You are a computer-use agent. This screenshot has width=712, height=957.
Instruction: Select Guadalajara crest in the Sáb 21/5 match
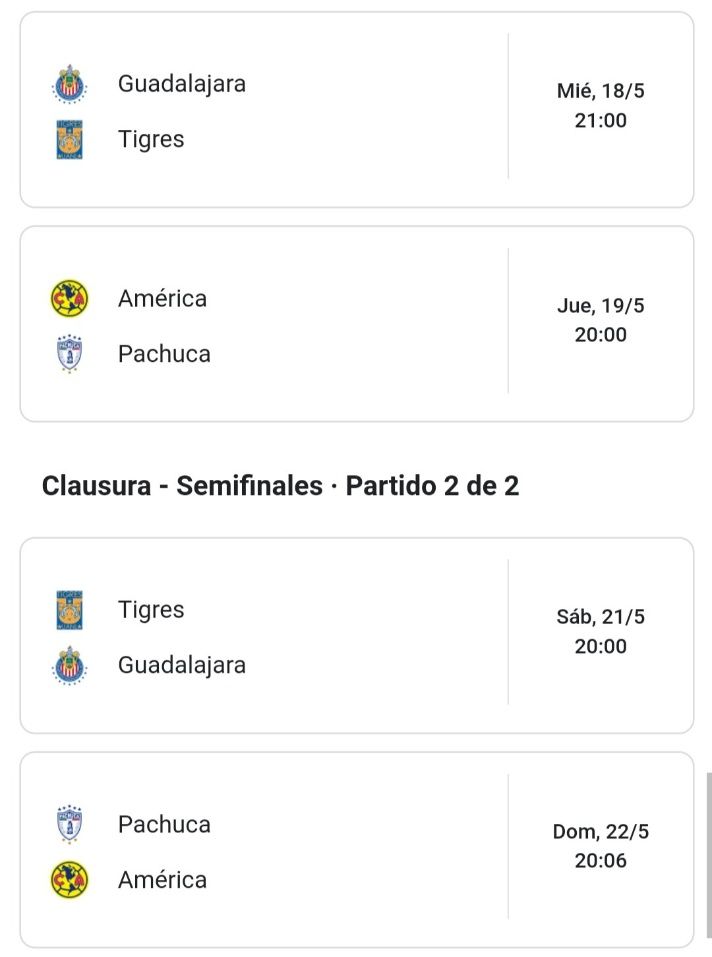click(69, 665)
